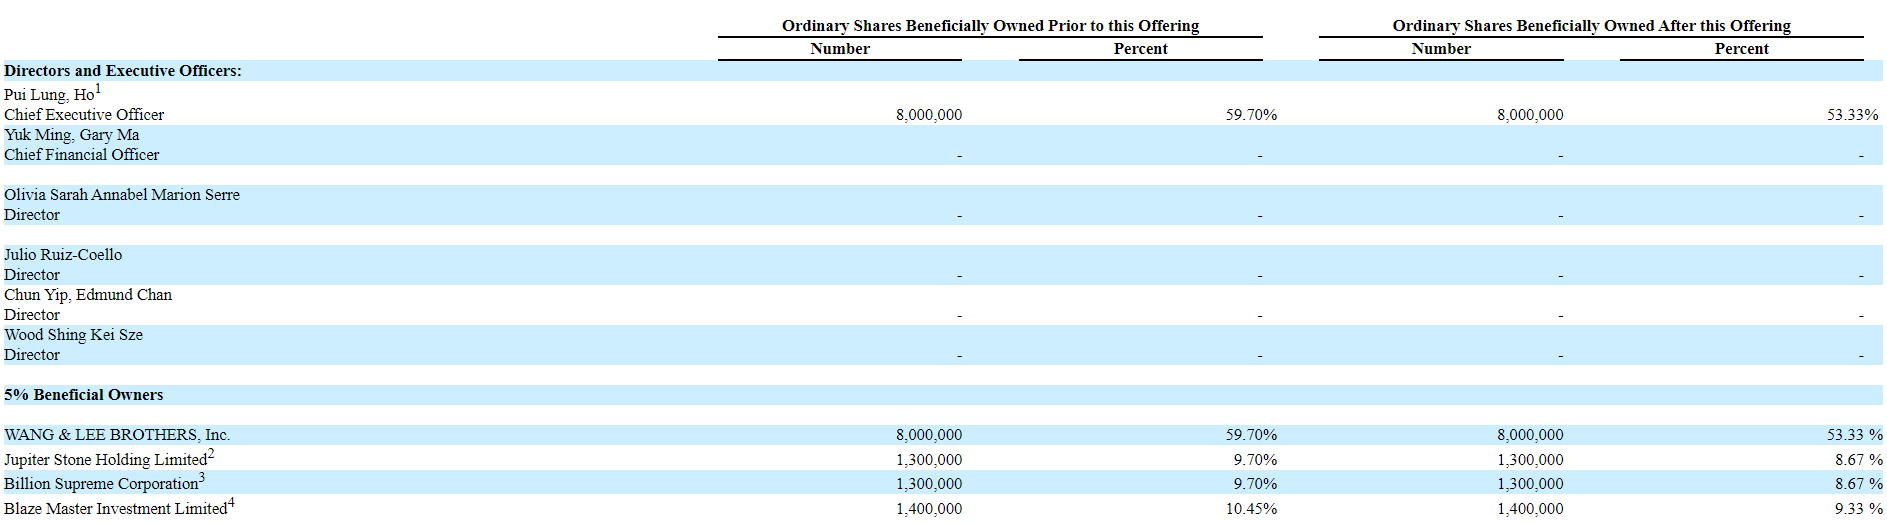1887x523 pixels.
Task: Click the 'Chief Financial Officer' title text
Action: point(81,155)
